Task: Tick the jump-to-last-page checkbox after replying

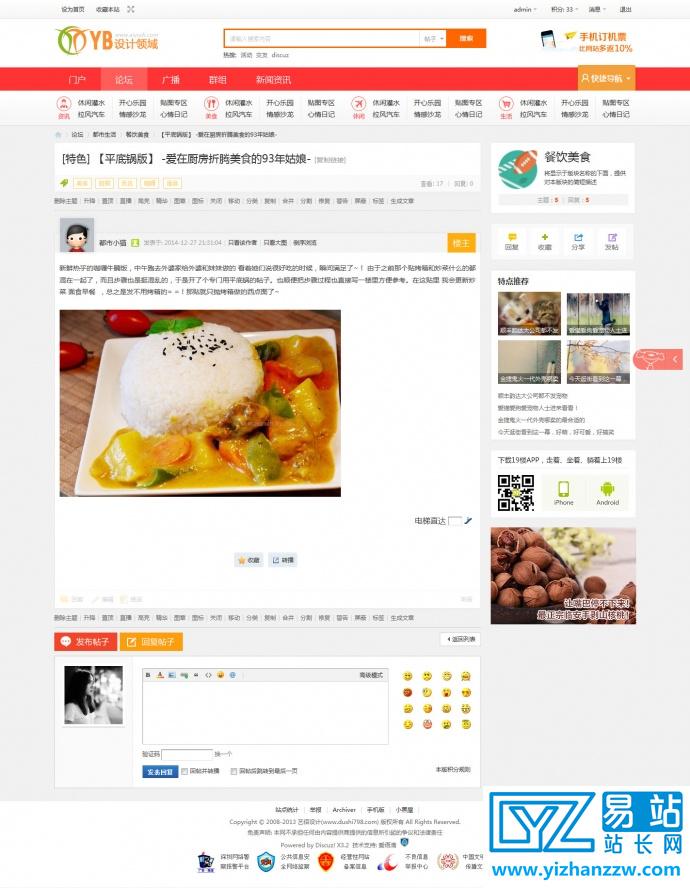Action: click(x=233, y=771)
